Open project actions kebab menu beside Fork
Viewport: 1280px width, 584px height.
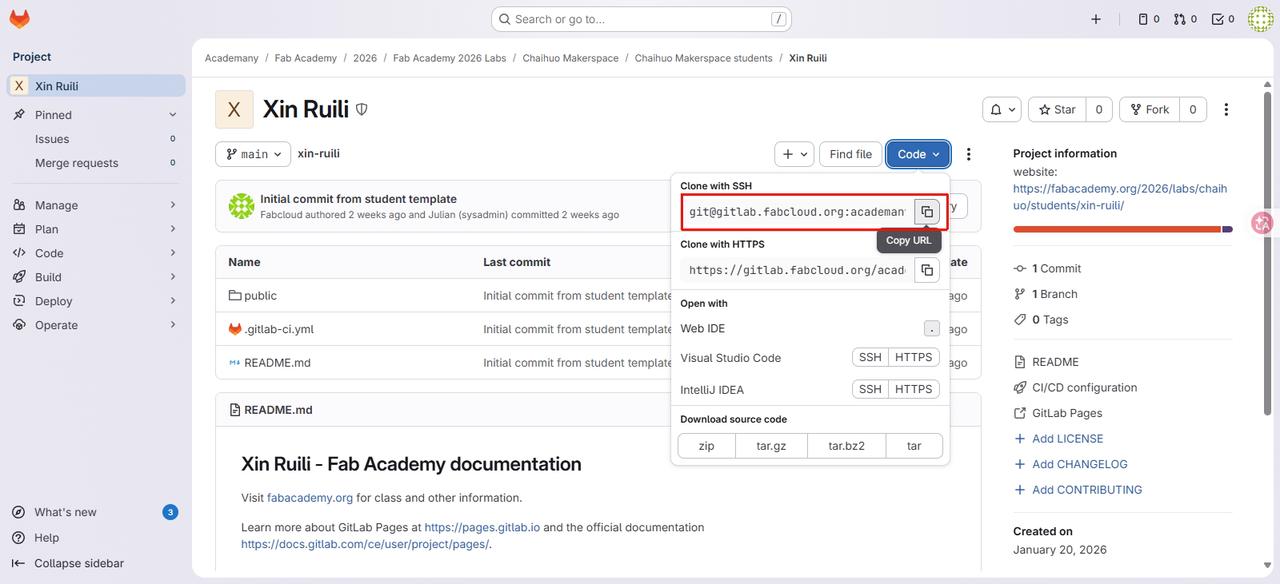1226,110
